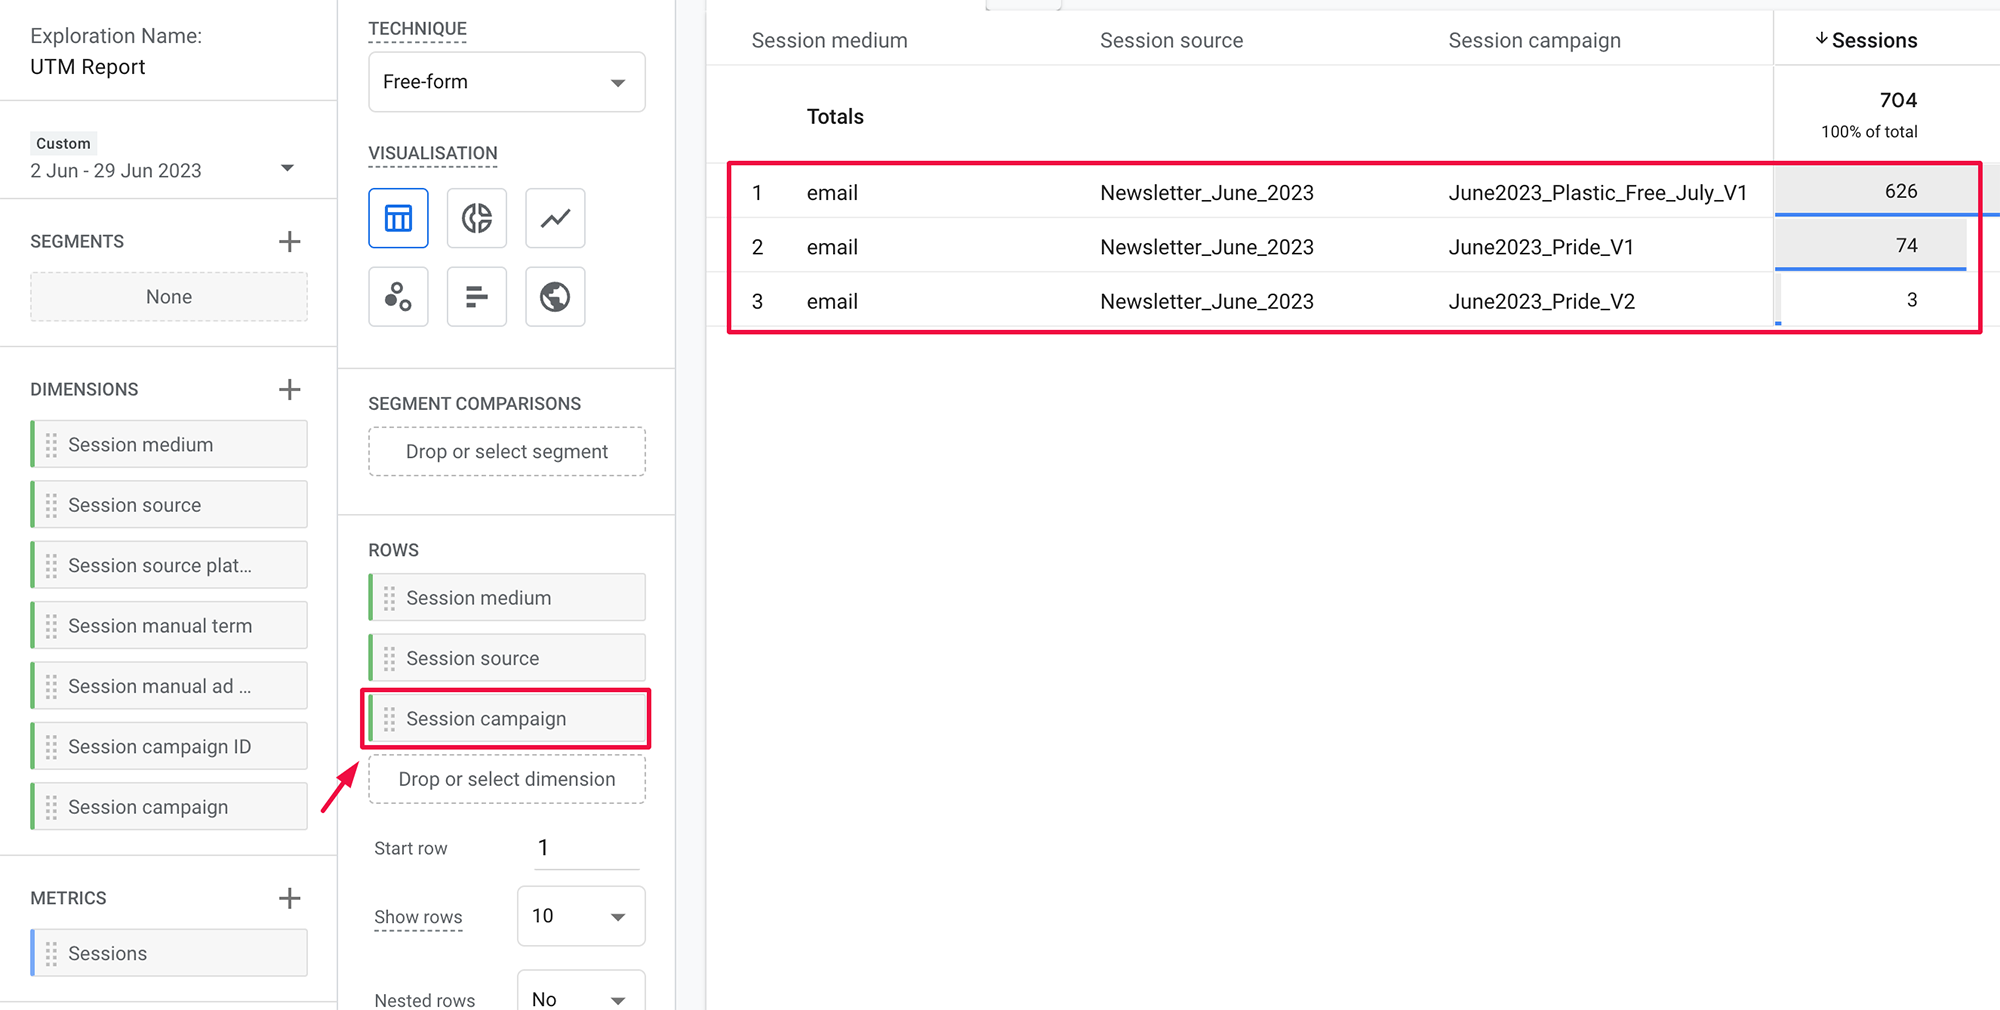
Task: Click the Session campaign column header
Action: [x=1535, y=40]
